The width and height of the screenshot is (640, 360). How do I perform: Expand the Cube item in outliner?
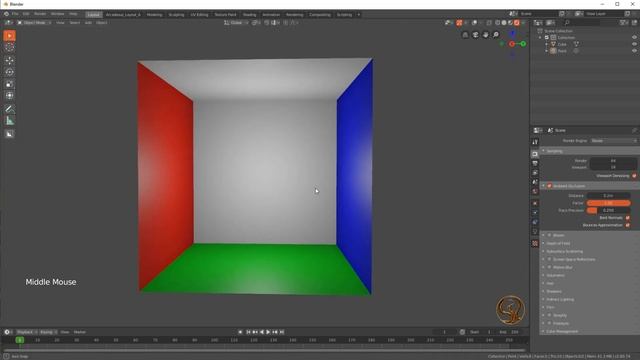point(547,44)
